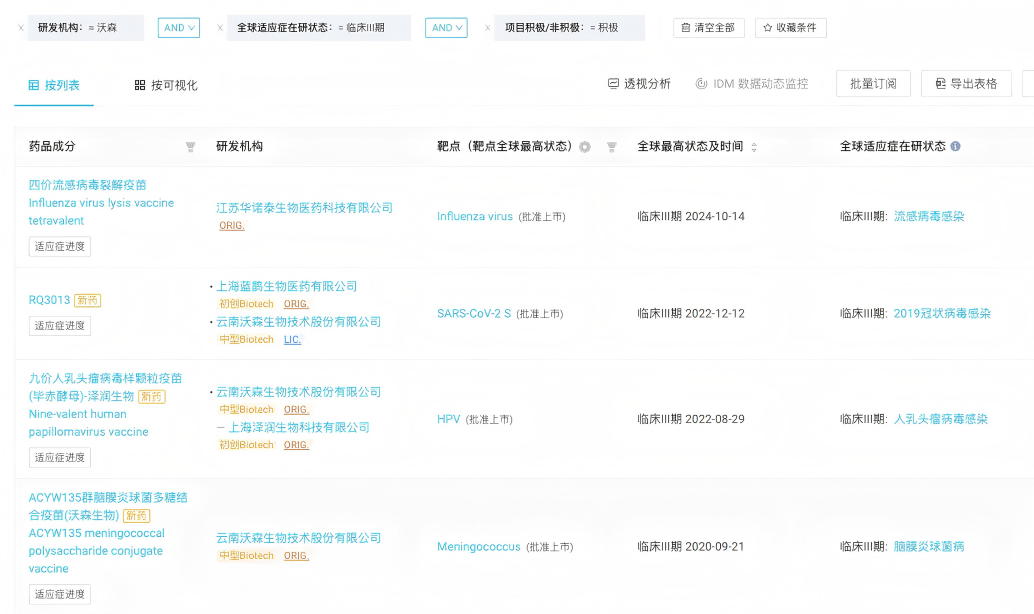
Task: Open 上海蓝鹊生物医药有限公司 link
Action: (286, 286)
